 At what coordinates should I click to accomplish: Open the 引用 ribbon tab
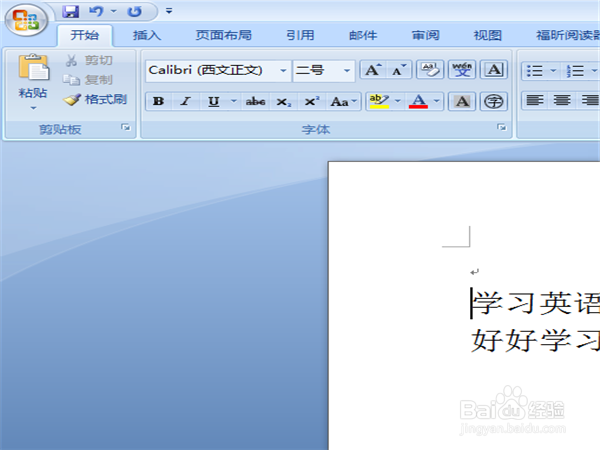coord(300,35)
